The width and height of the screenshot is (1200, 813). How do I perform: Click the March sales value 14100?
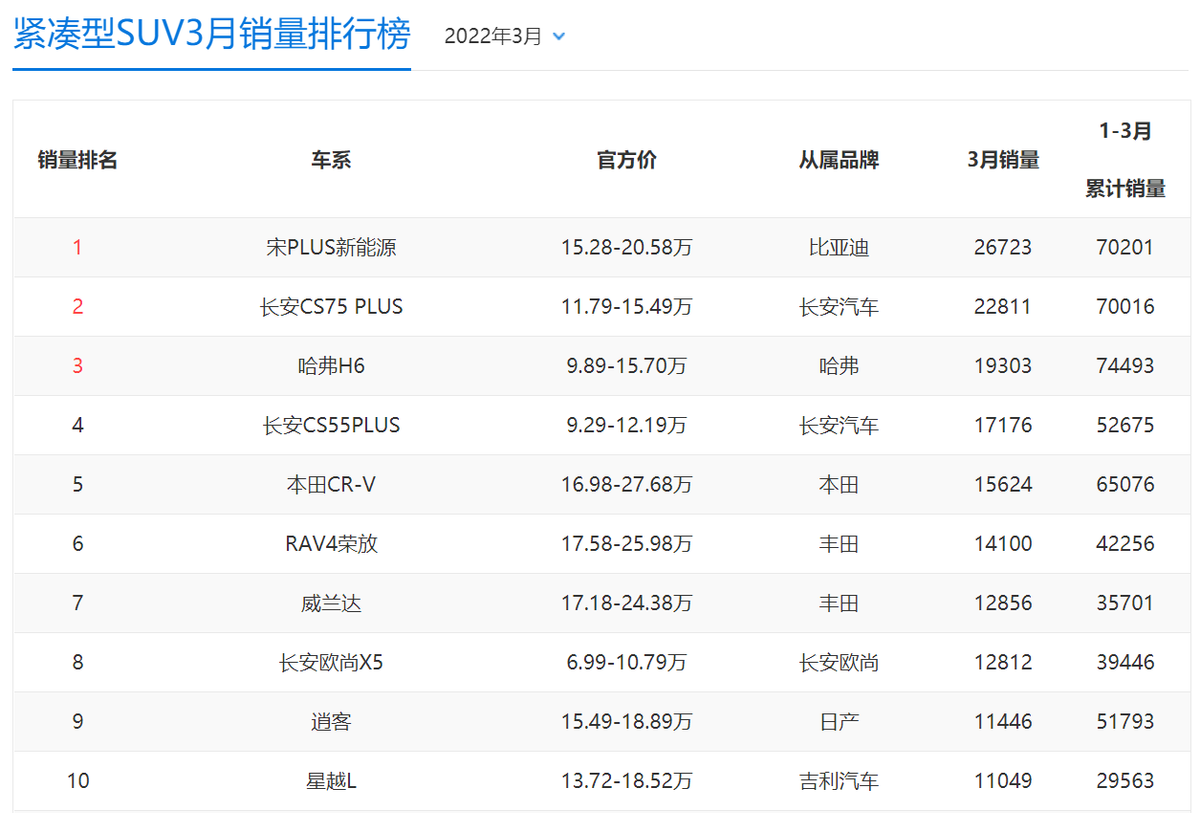click(1003, 544)
